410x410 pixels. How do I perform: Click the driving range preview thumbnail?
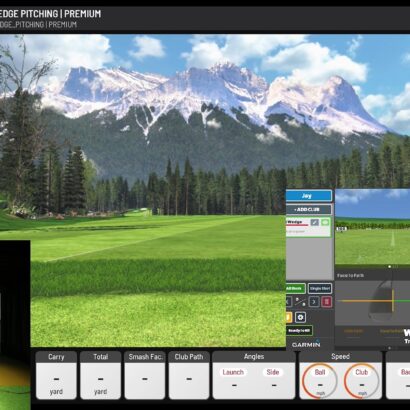click(373, 227)
